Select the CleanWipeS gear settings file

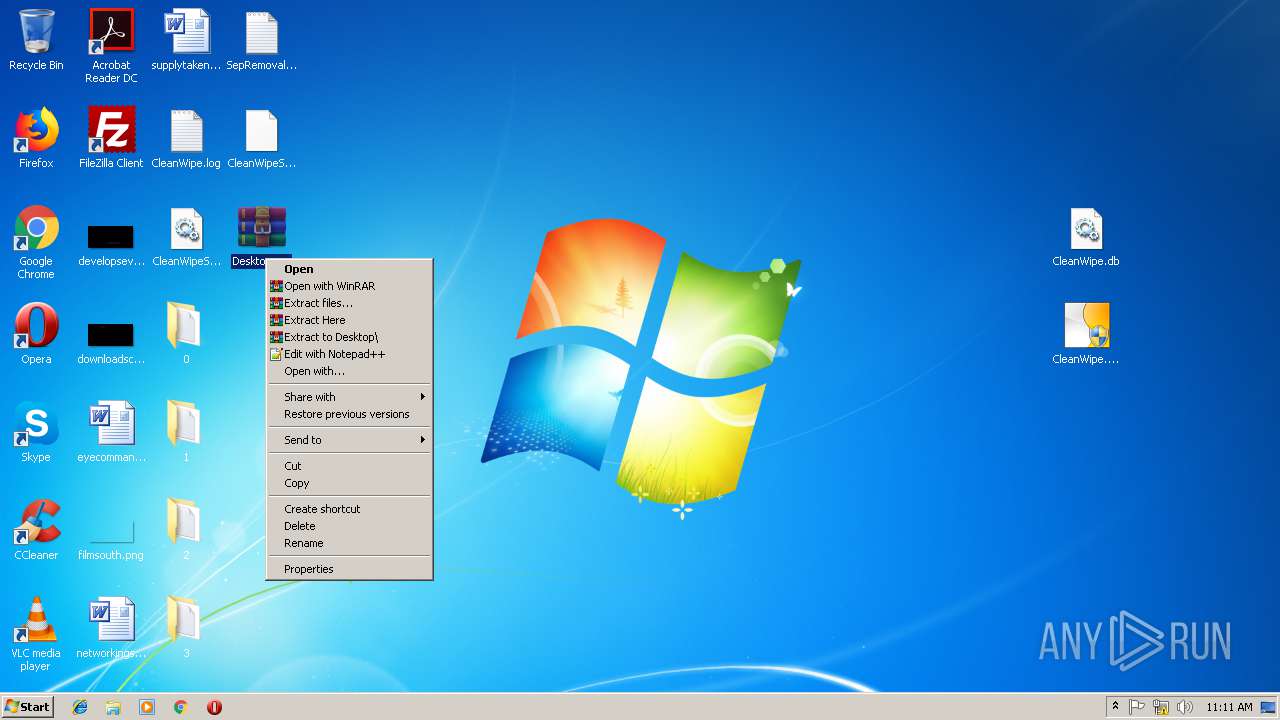(186, 237)
